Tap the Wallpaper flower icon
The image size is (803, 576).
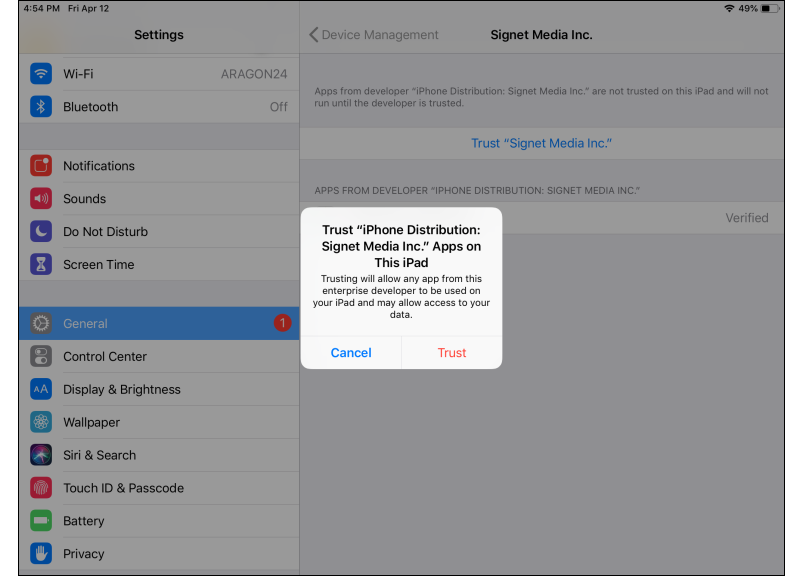(x=41, y=422)
